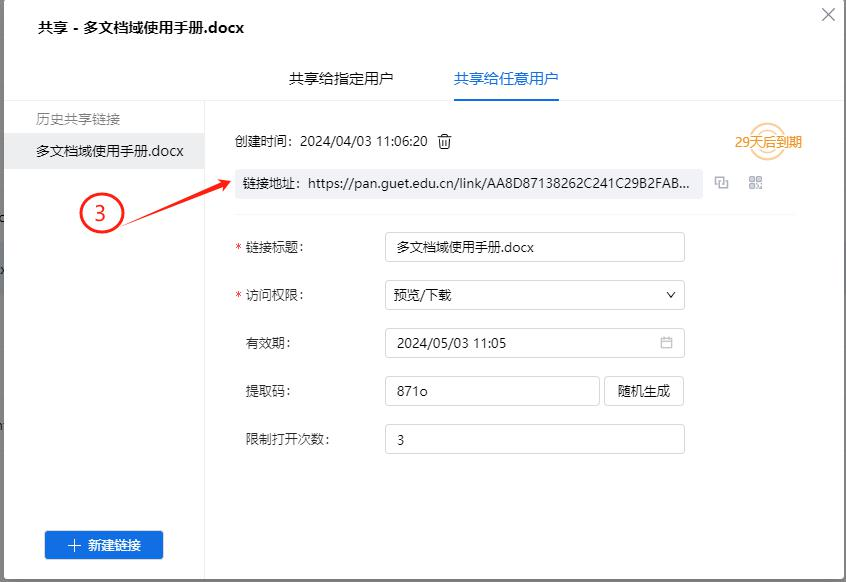Click into the 链接标题 text field
Viewport: 846px width, 582px height.
pos(534,247)
